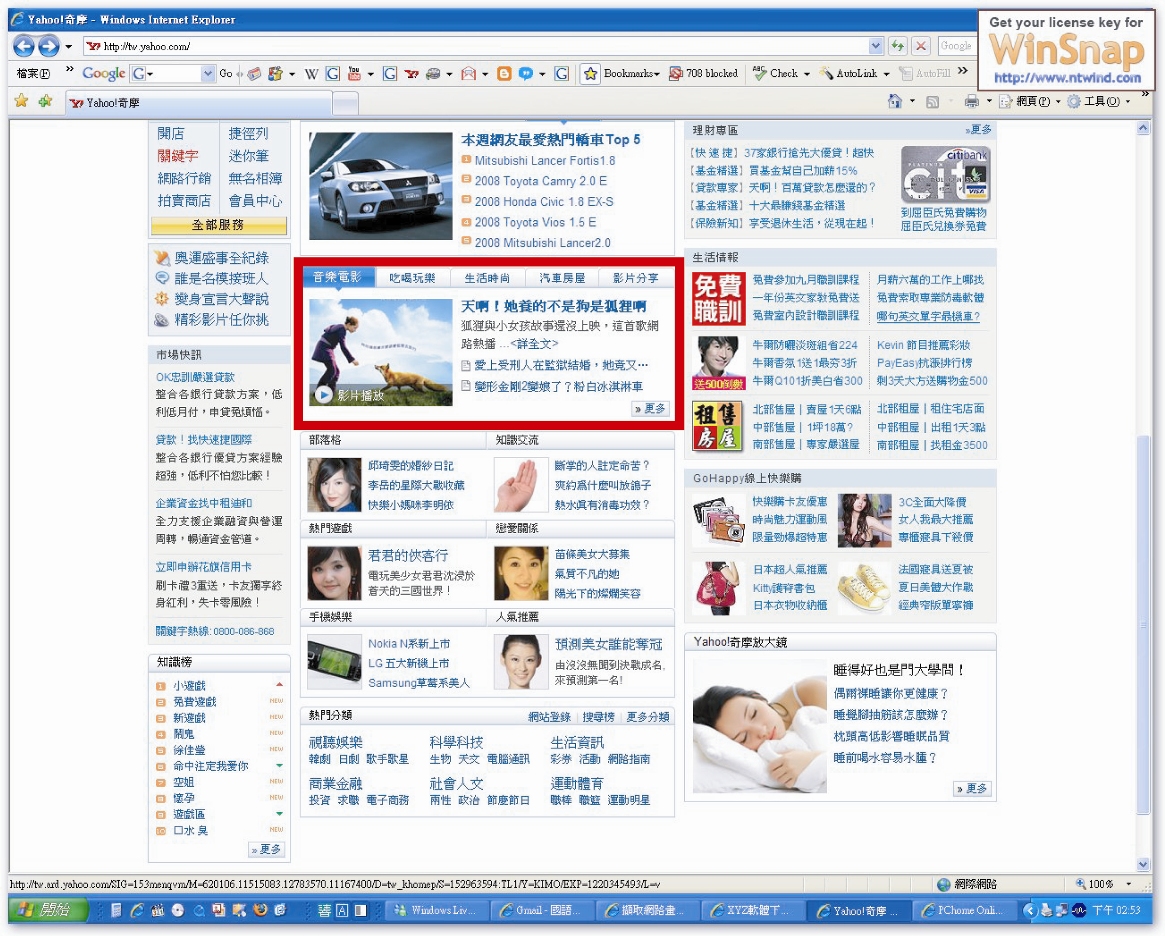Click the orange Blogger icon in Google toolbar

click(x=504, y=74)
